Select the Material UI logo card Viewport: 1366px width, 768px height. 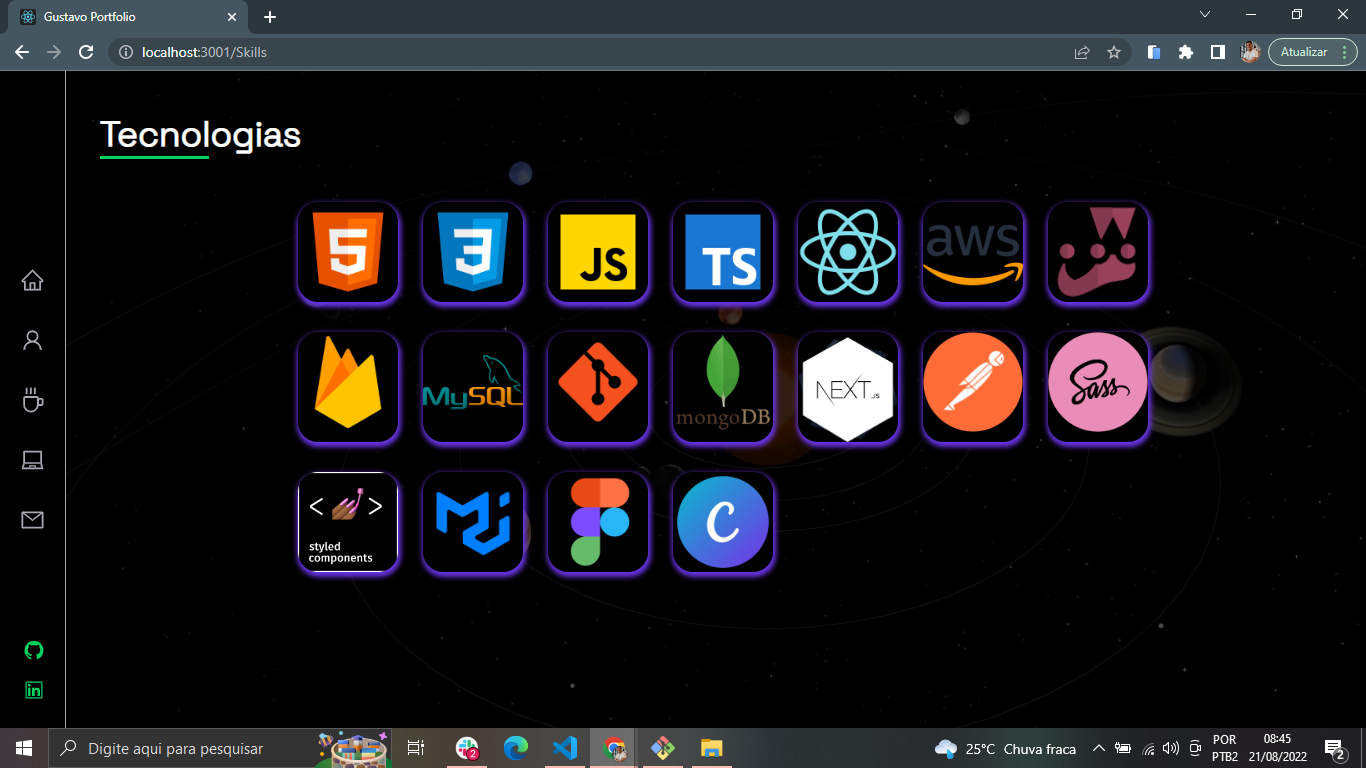click(x=473, y=522)
